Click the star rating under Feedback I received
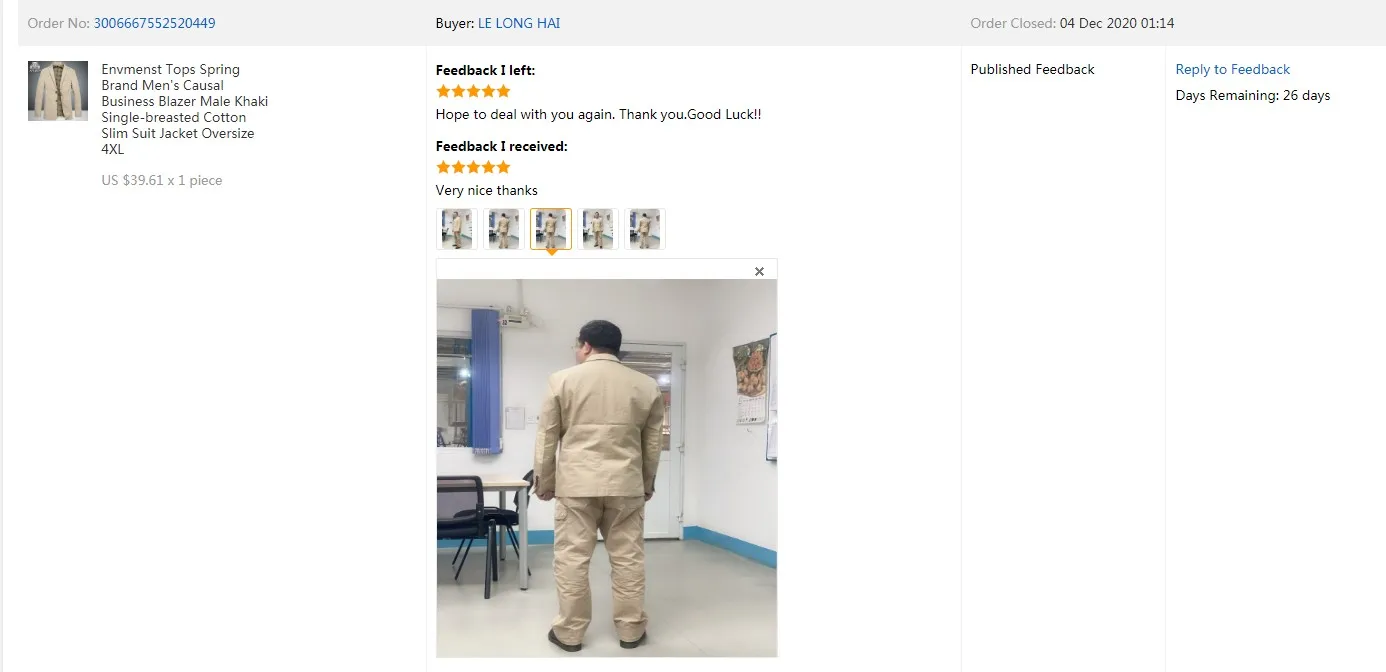Screen dimensions: 1386x672 coord(474,167)
